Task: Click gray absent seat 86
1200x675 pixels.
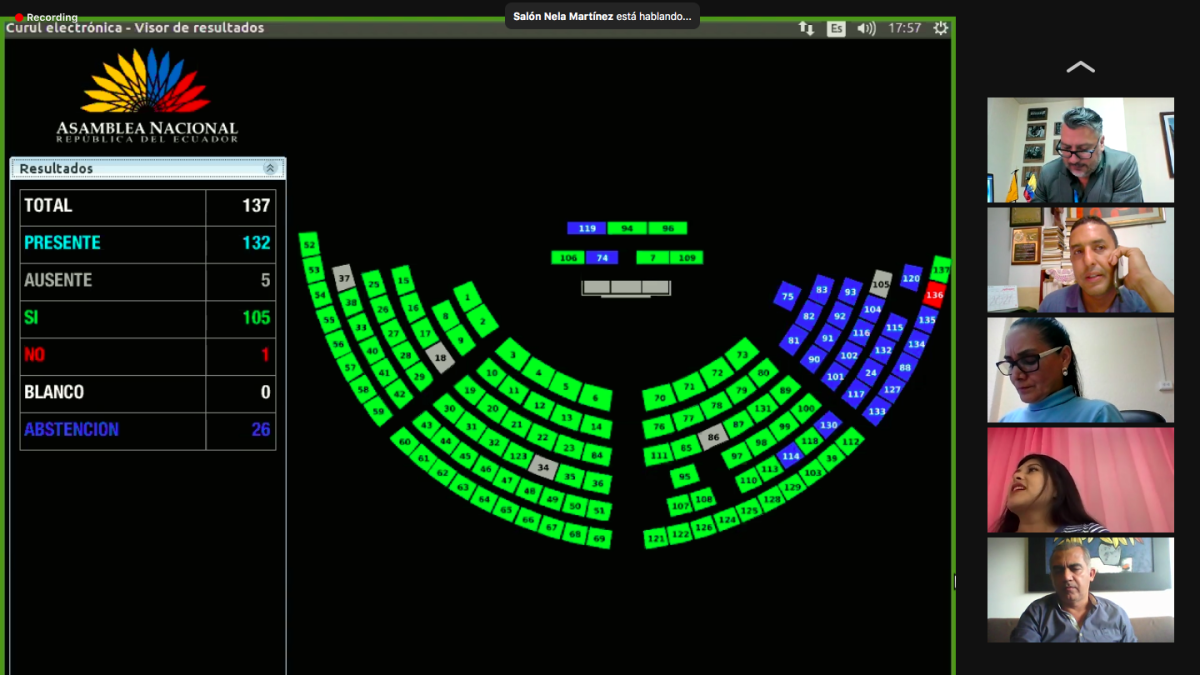Action: point(713,437)
